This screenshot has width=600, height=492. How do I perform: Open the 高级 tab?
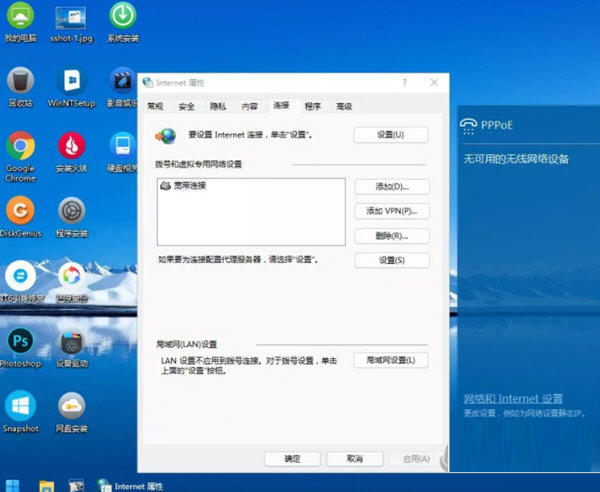pyautogui.click(x=344, y=106)
